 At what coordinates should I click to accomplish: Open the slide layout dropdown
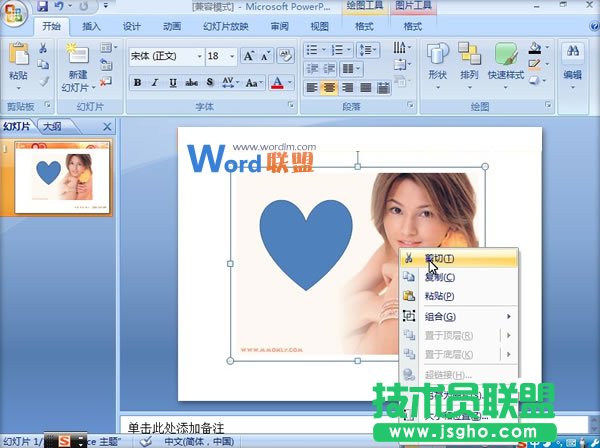pos(108,48)
